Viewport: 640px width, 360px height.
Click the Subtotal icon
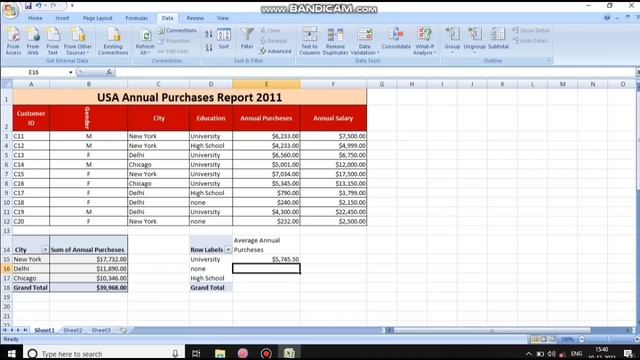498,39
